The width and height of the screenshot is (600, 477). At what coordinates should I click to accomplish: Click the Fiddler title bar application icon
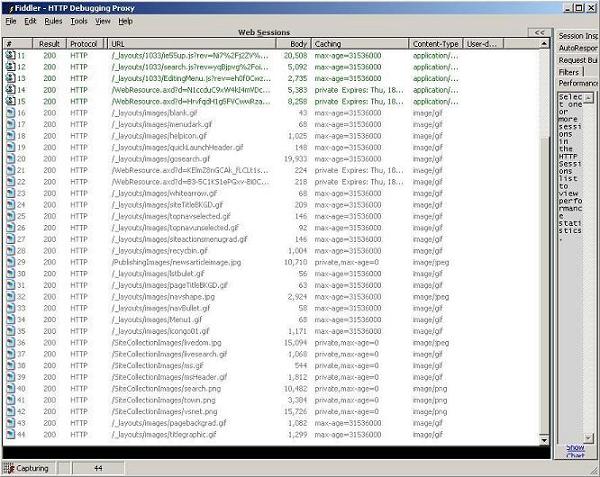click(7, 7)
